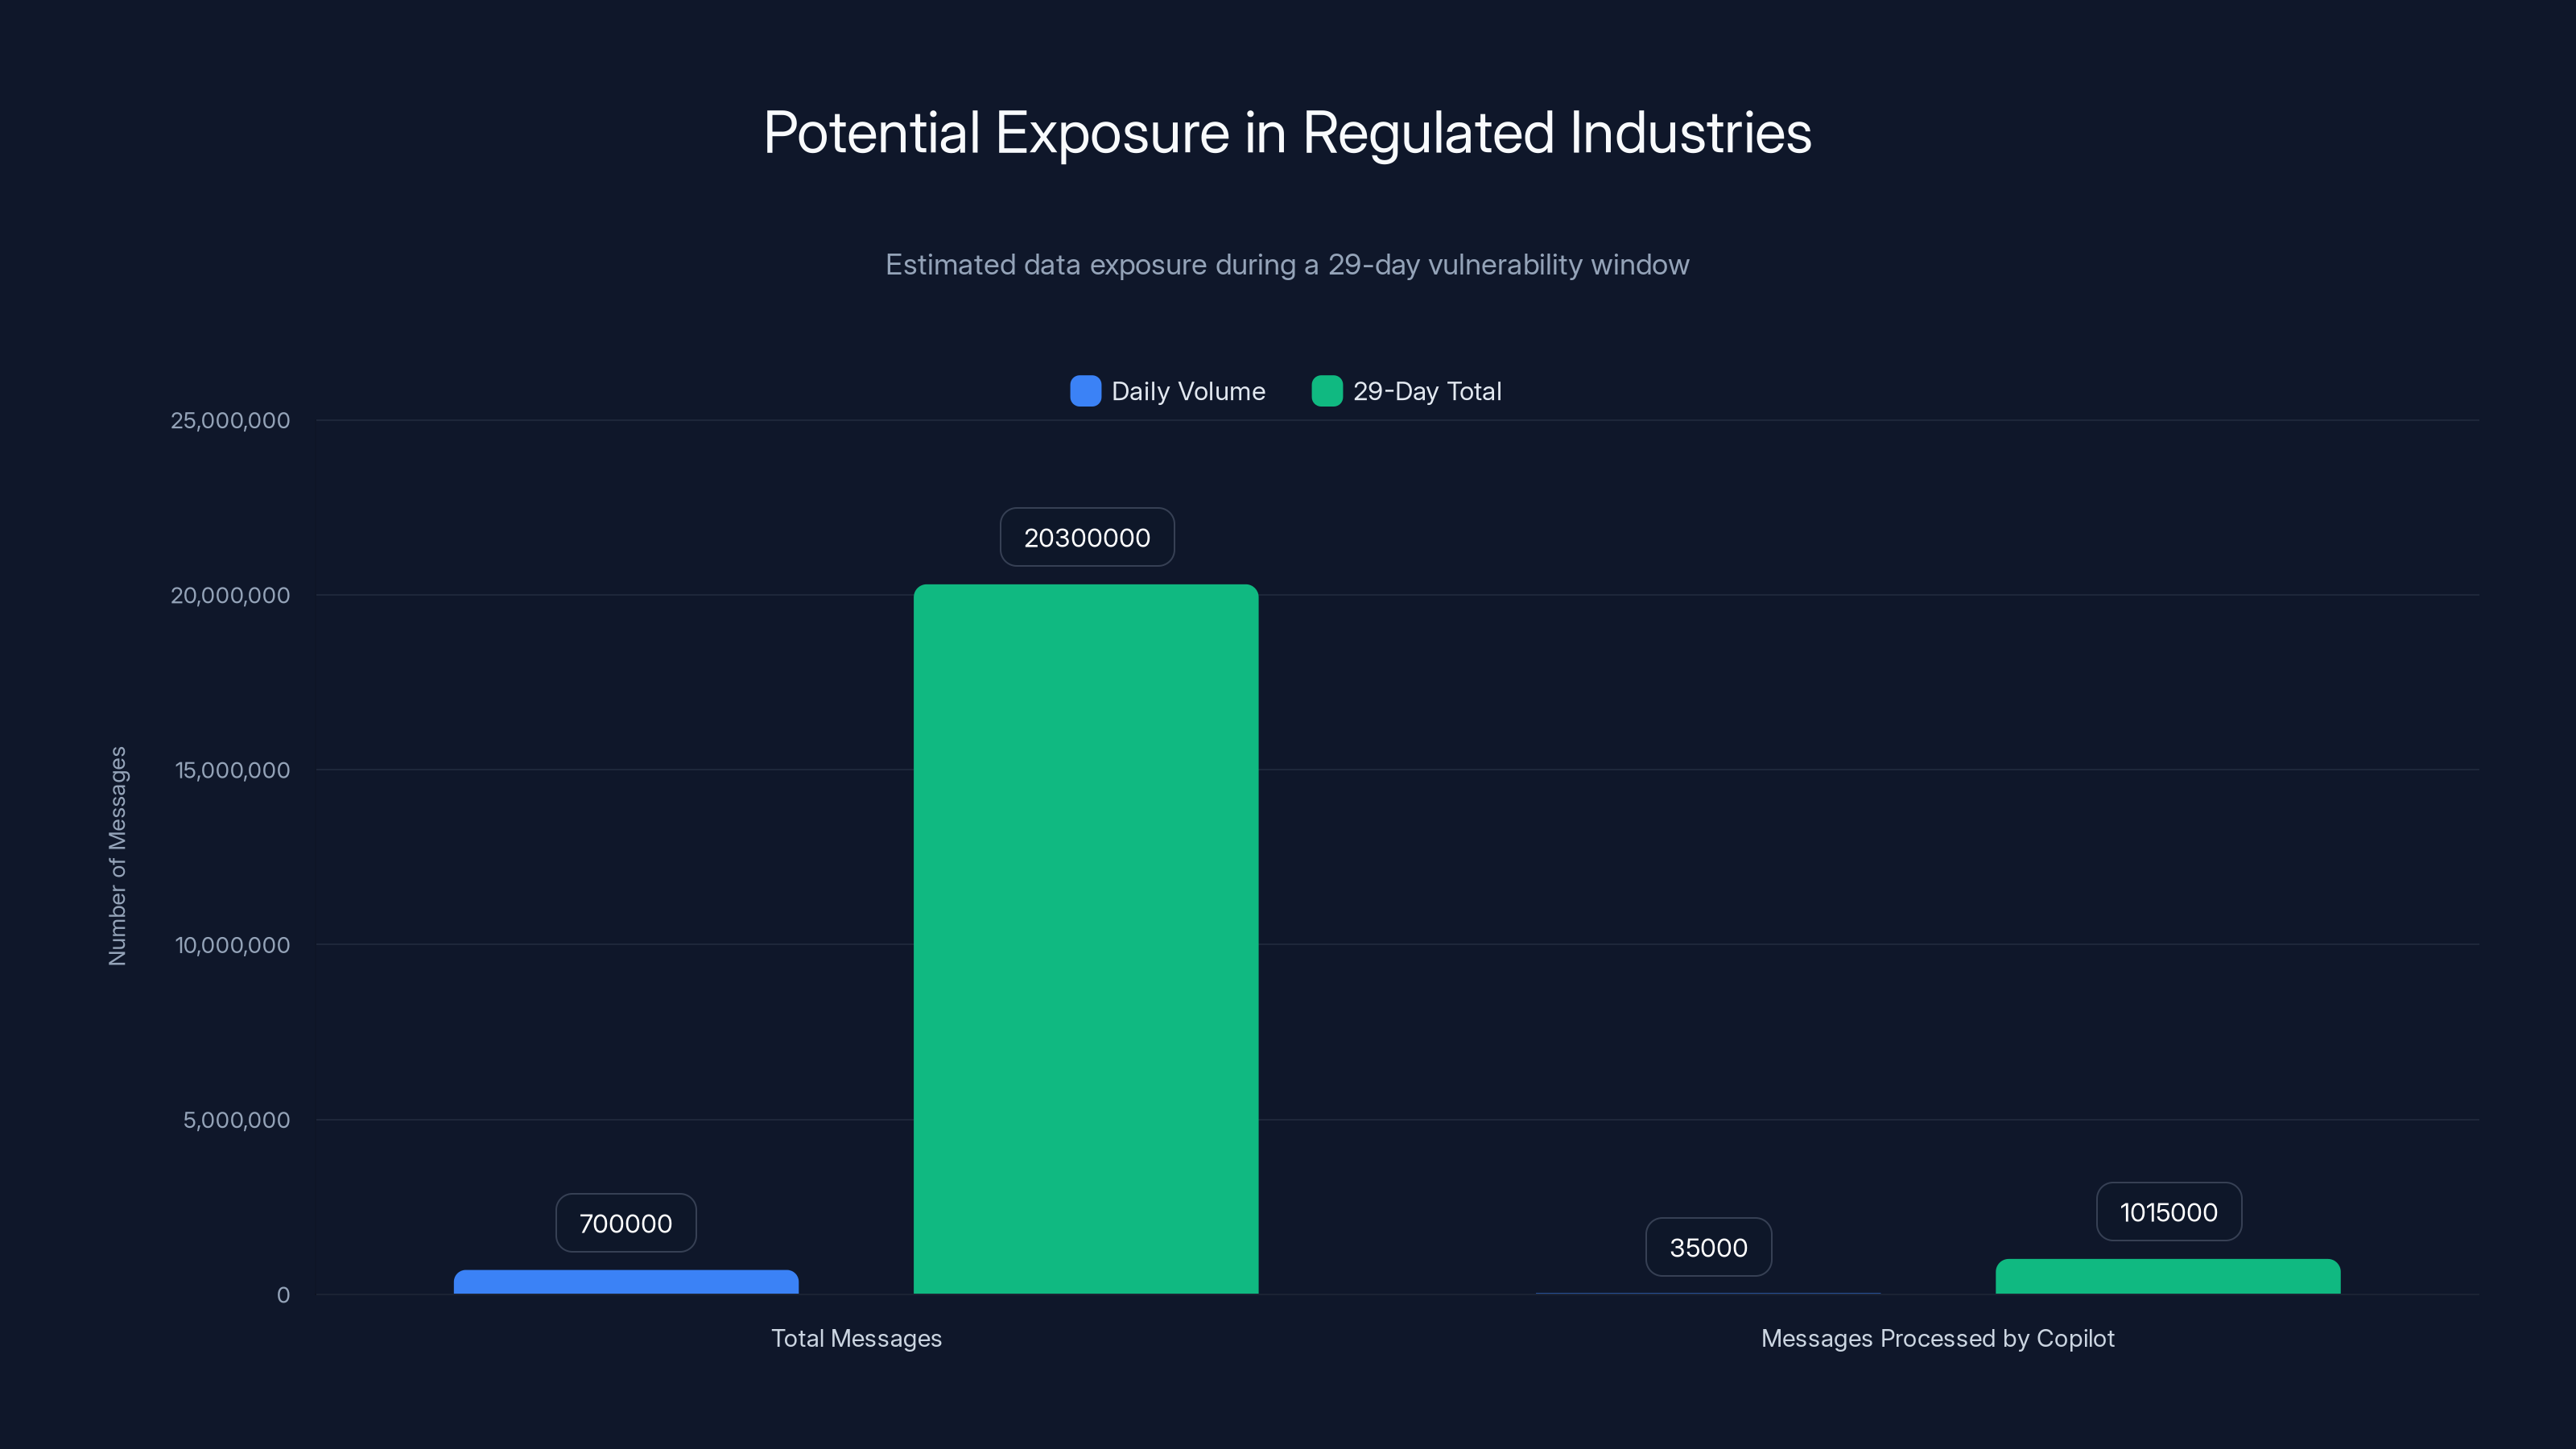The width and height of the screenshot is (2576, 1449).
Task: Select the Messages Processed by Copilot label
Action: pyautogui.click(x=1937, y=1338)
